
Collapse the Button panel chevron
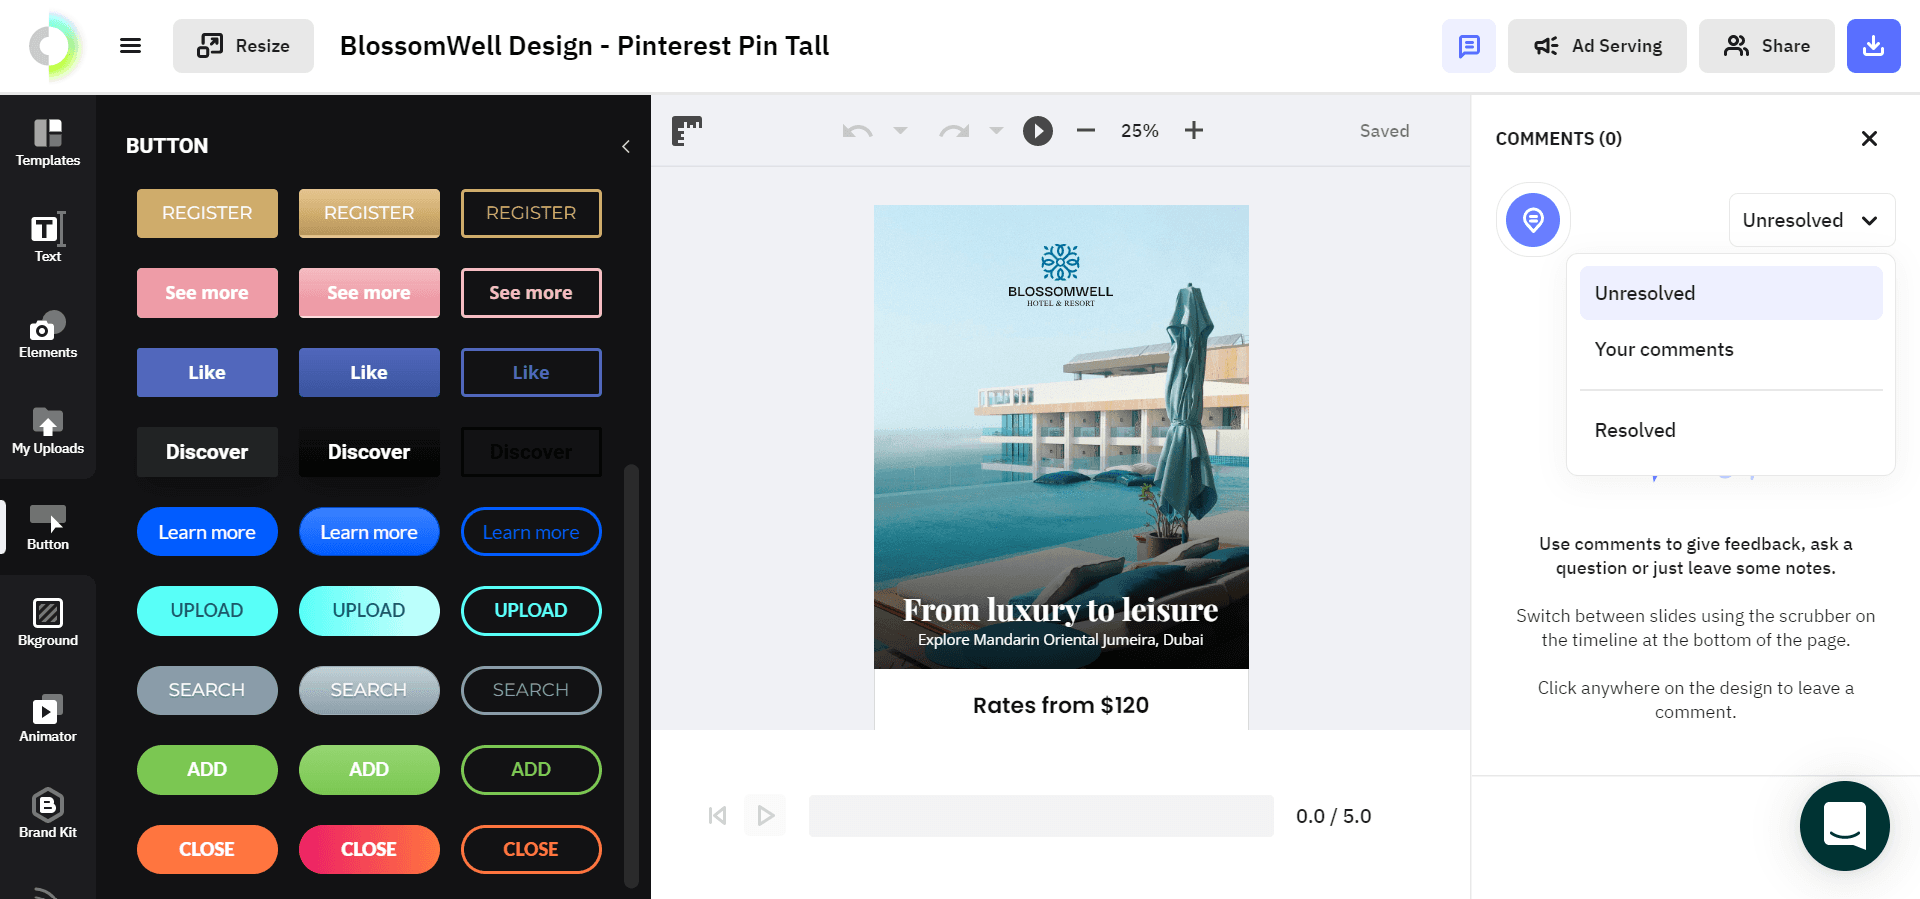626,147
